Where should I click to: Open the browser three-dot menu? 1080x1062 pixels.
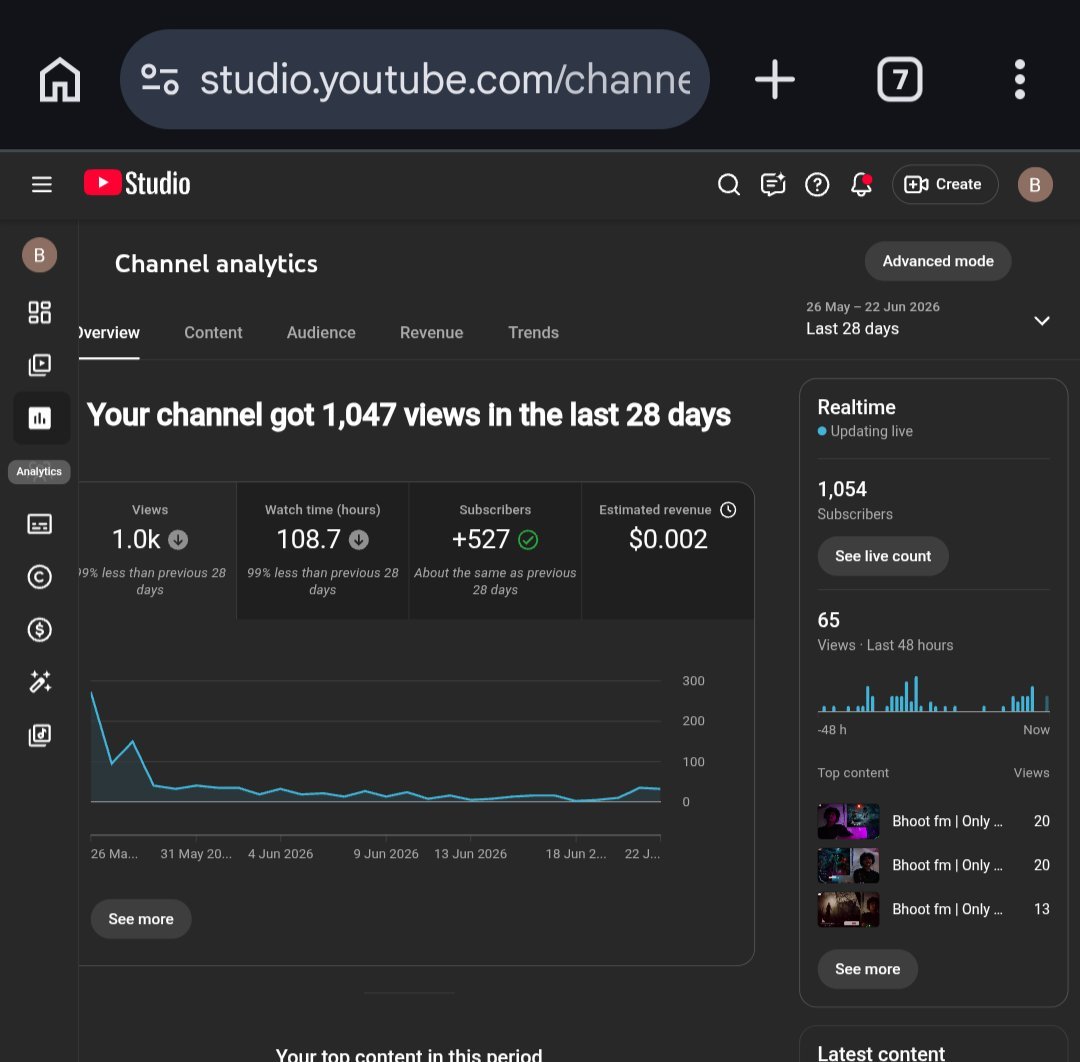pyautogui.click(x=1019, y=79)
